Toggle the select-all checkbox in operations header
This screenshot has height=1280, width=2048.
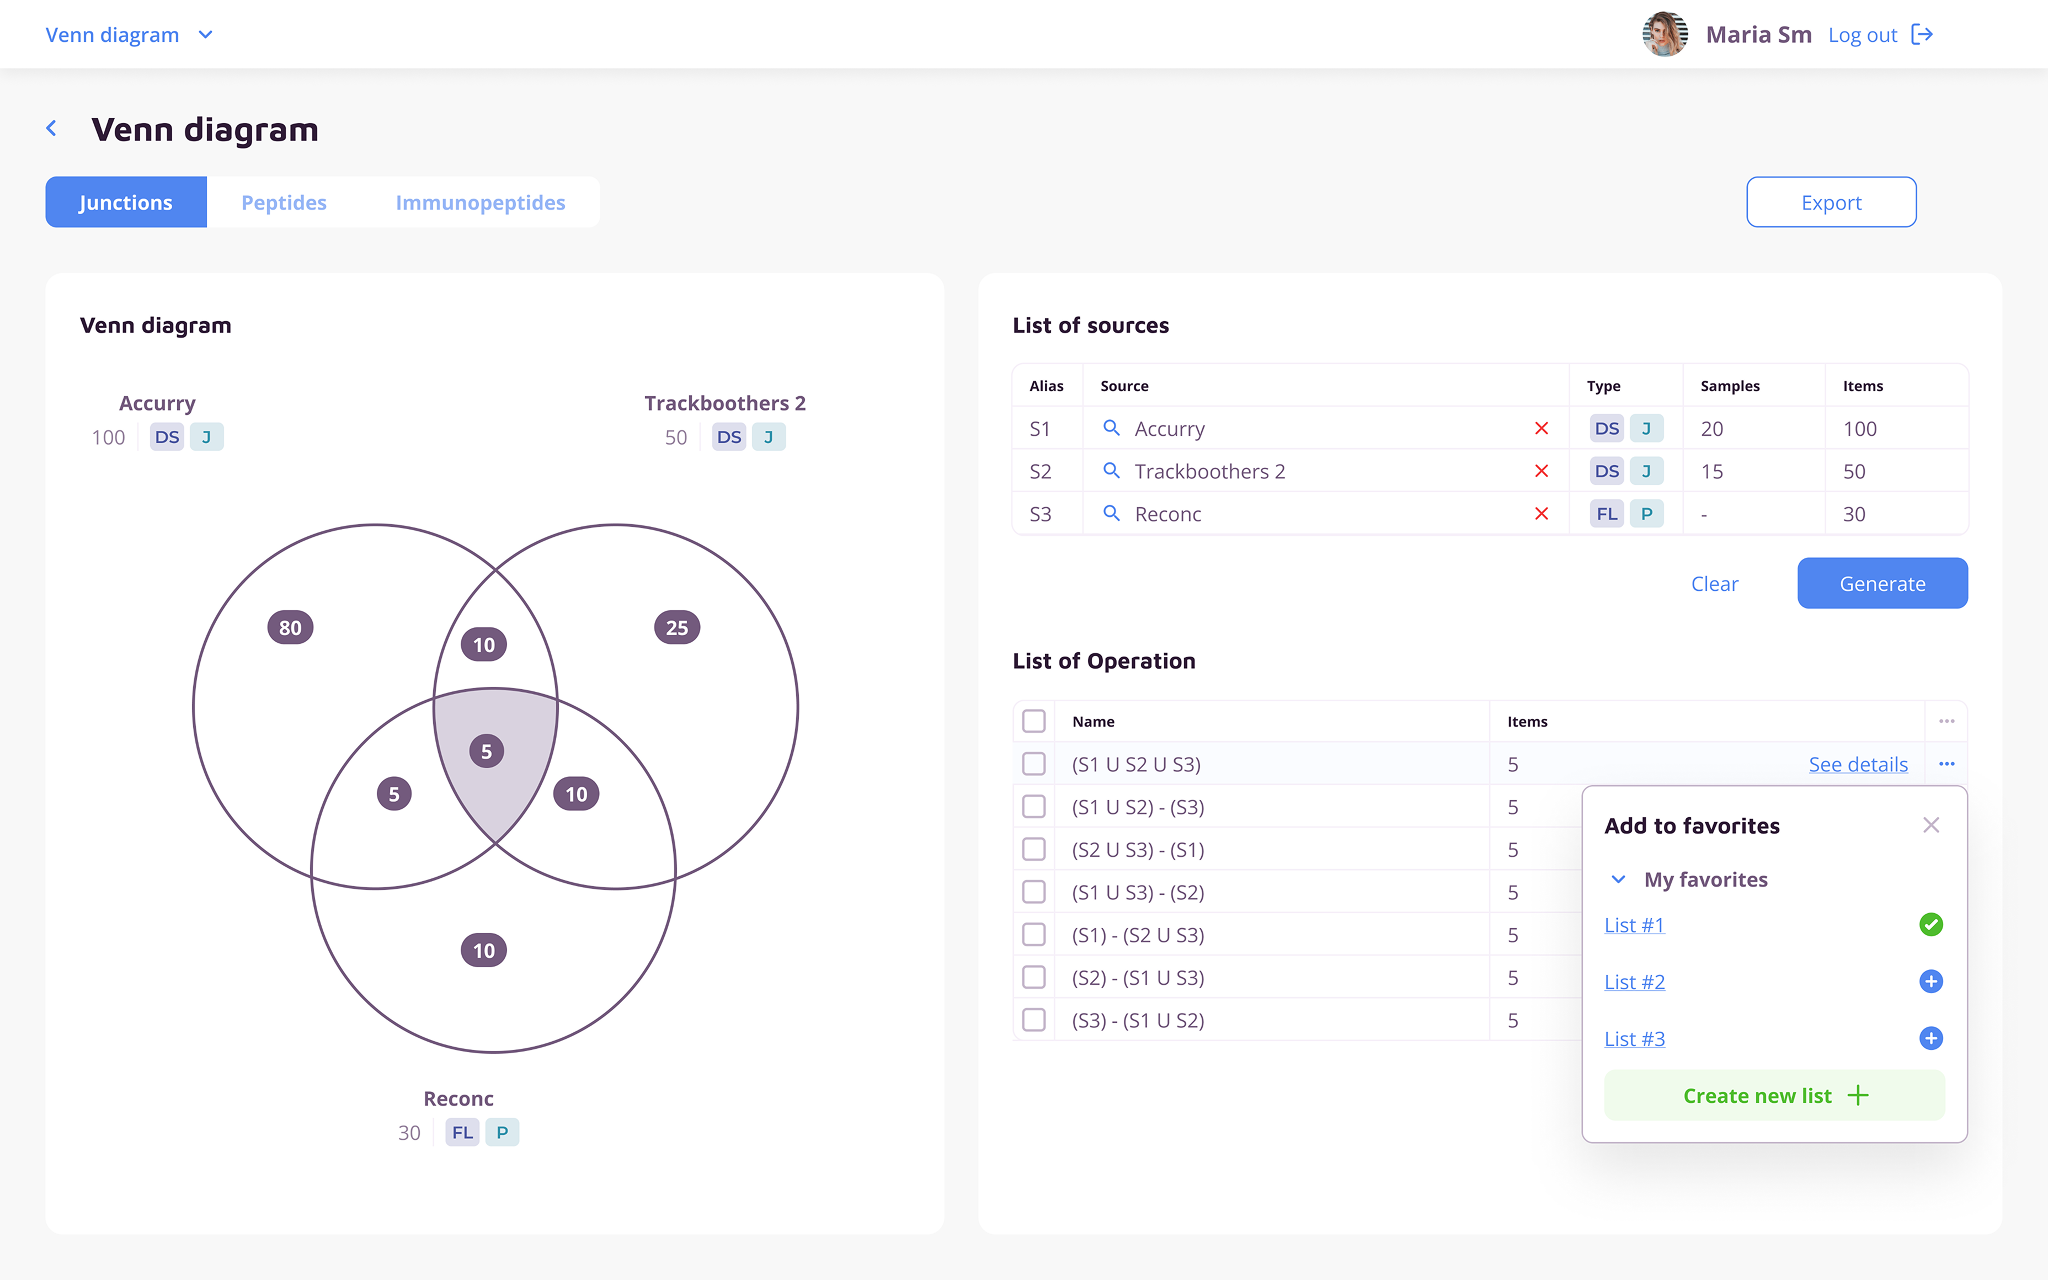(x=1034, y=721)
